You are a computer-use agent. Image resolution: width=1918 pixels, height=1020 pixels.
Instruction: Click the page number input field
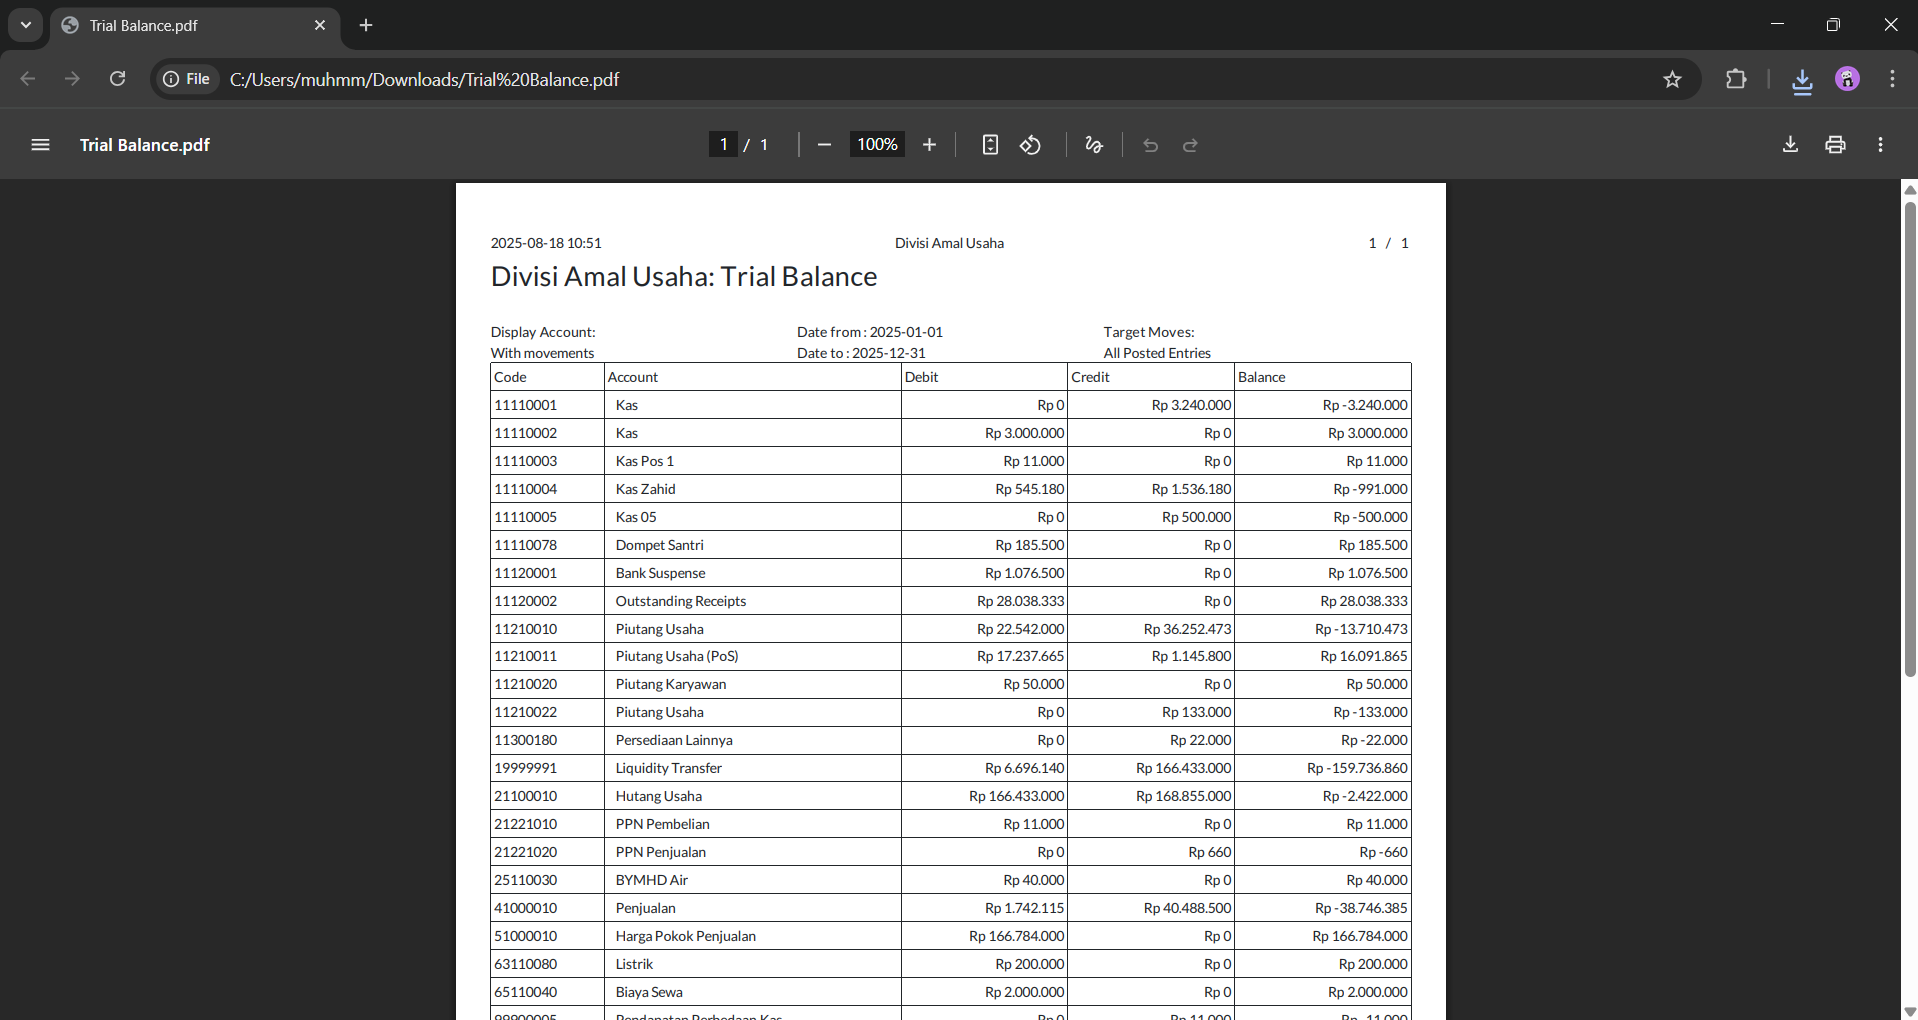tap(723, 145)
